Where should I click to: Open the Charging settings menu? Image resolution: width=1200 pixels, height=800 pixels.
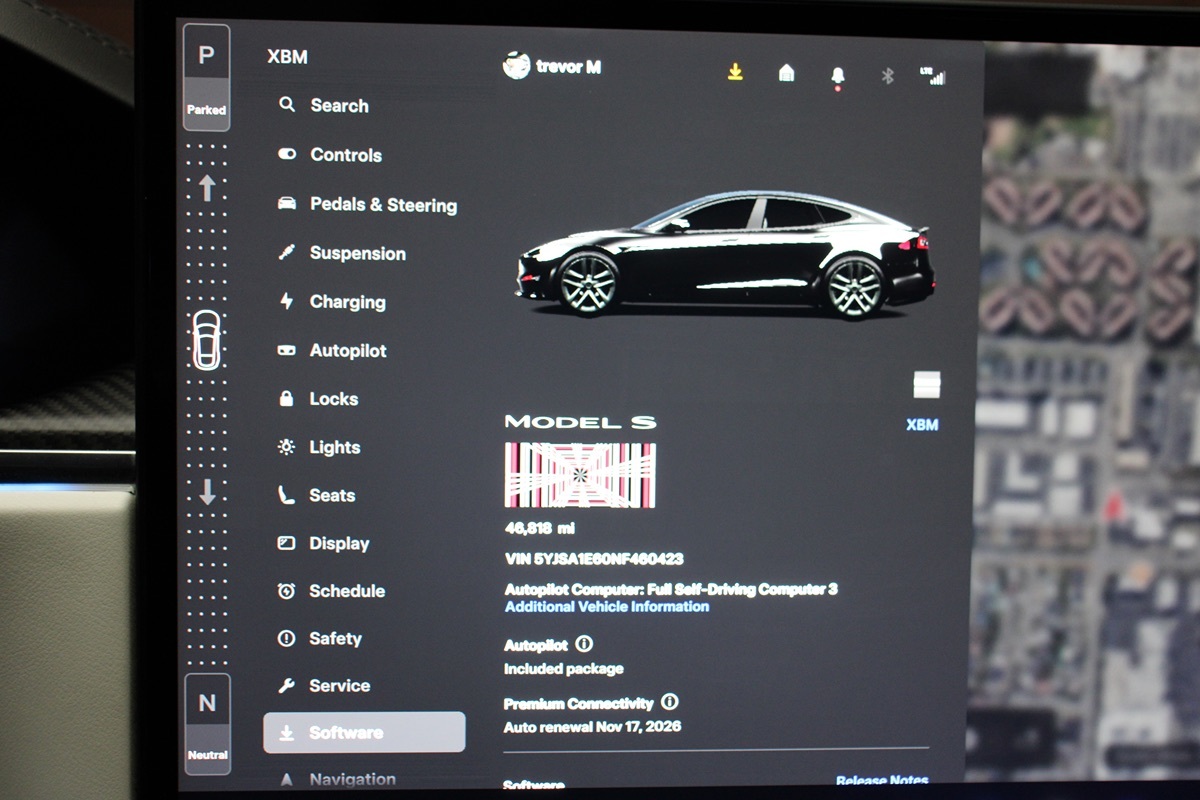[x=347, y=302]
